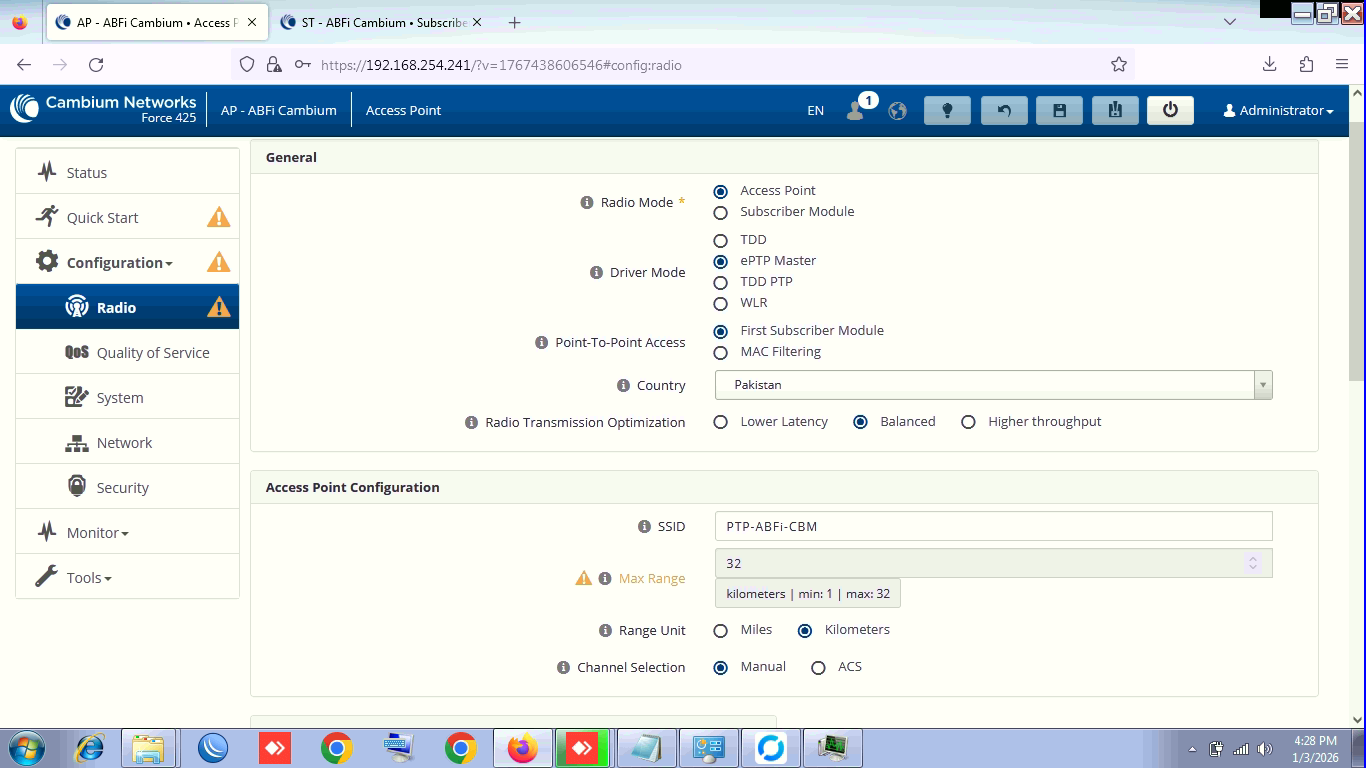Enable ACS channel selection
This screenshot has height=768, width=1366.
[x=818, y=668]
